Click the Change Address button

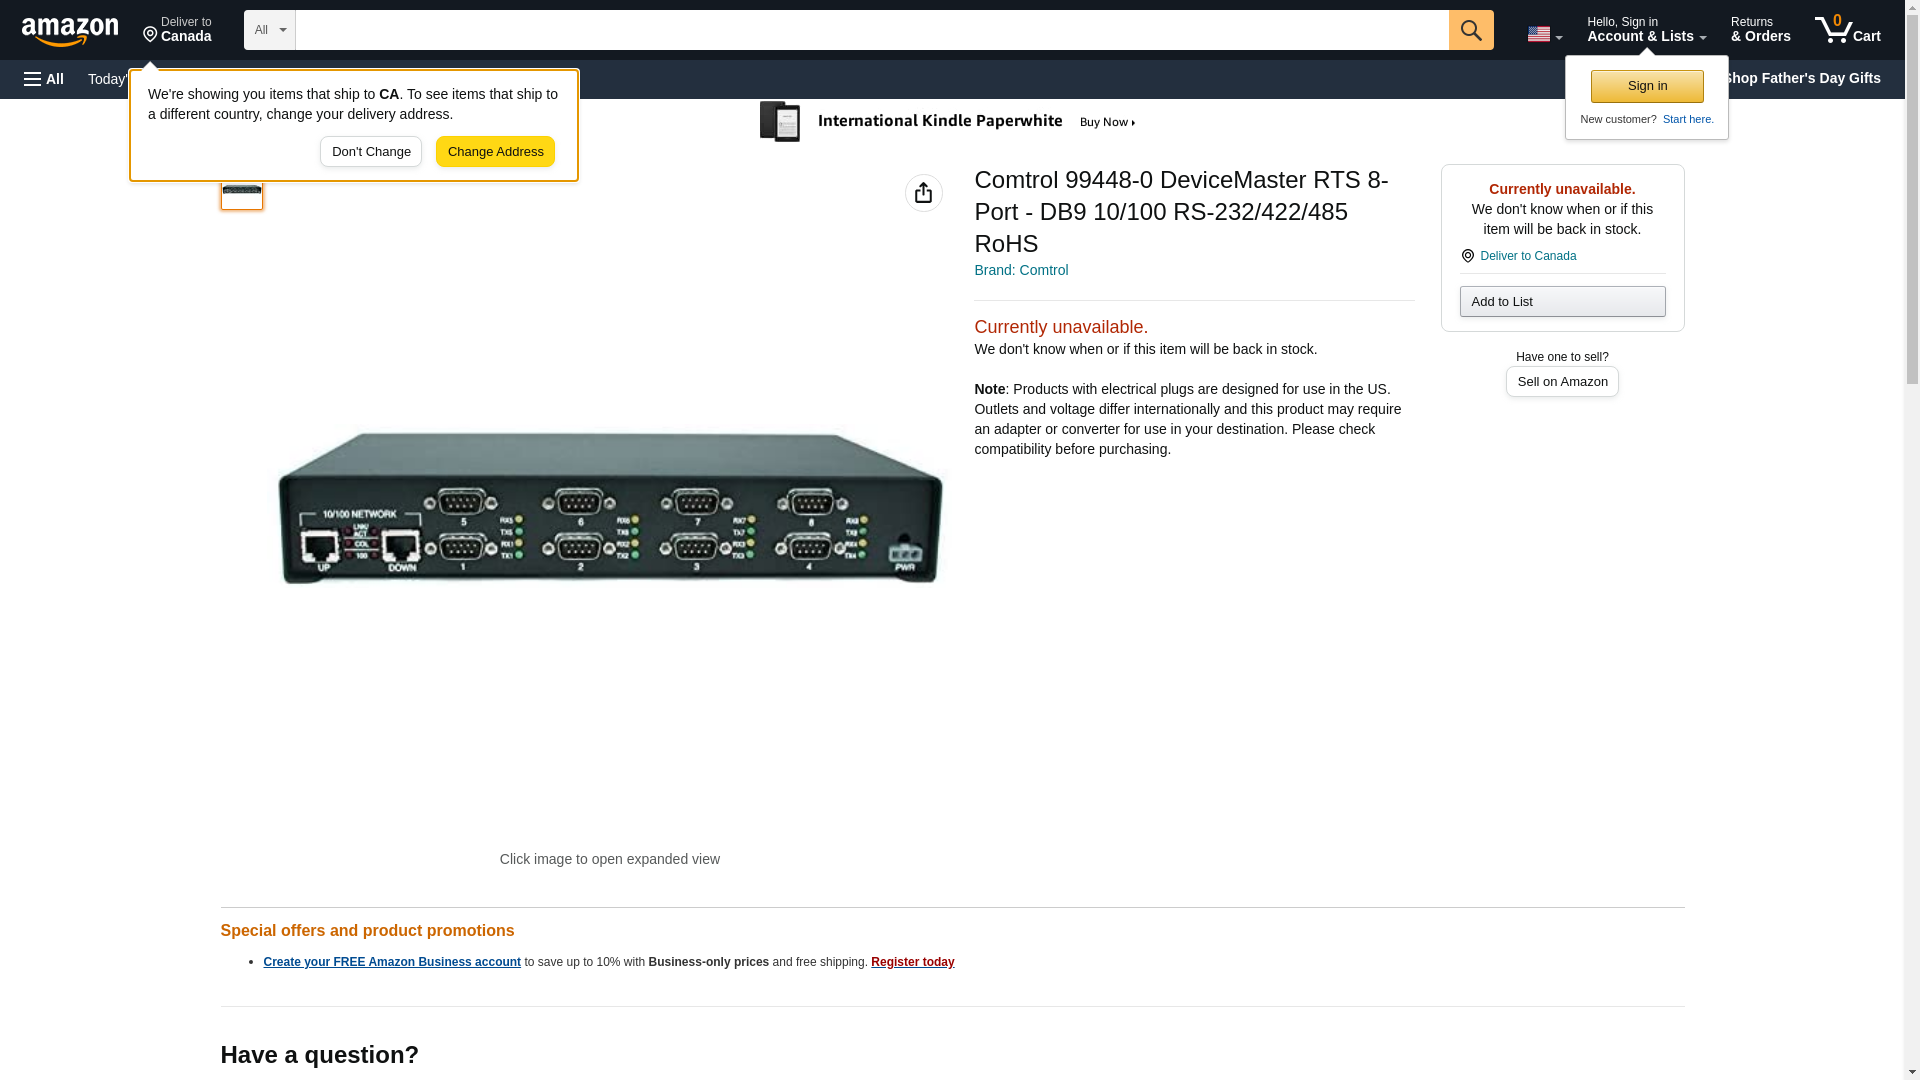coord(495,152)
